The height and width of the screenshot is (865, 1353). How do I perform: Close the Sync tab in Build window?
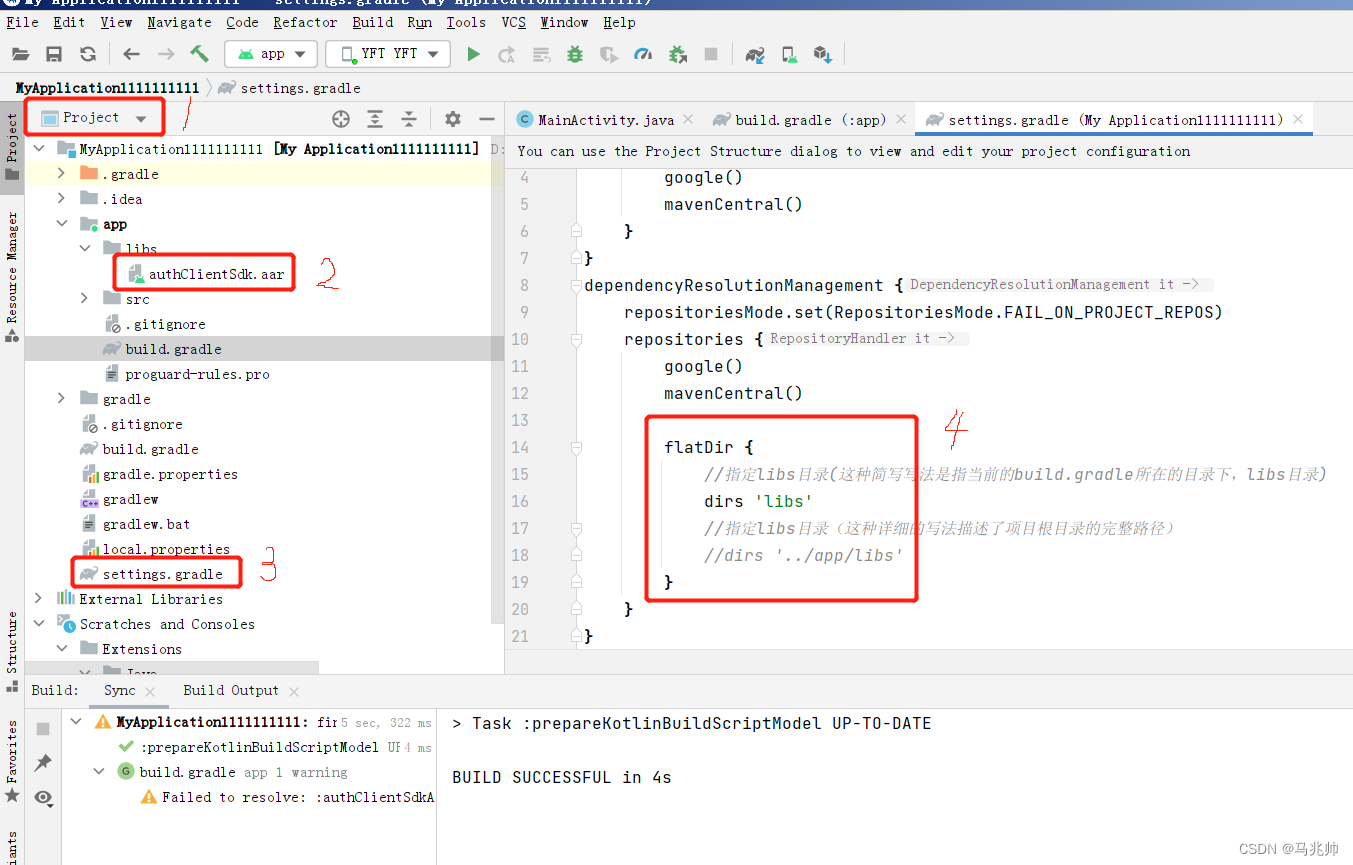[153, 690]
